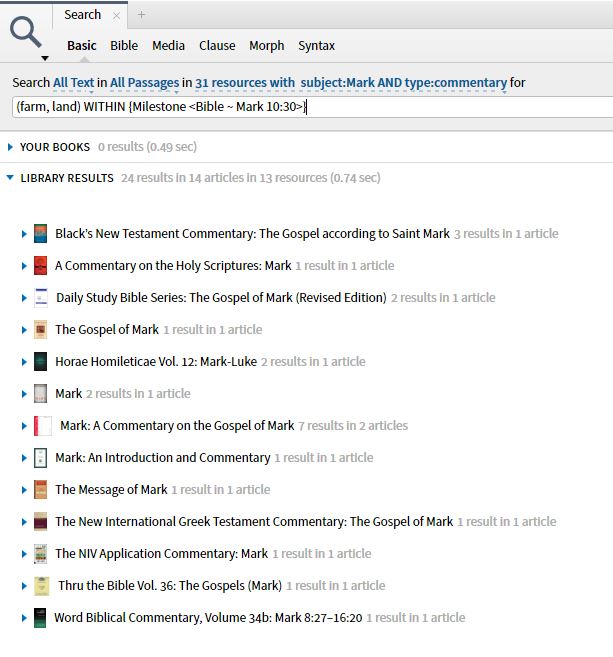Expand Mark: A Commentary on the Gospel results
613x657 pixels.
click(x=24, y=426)
